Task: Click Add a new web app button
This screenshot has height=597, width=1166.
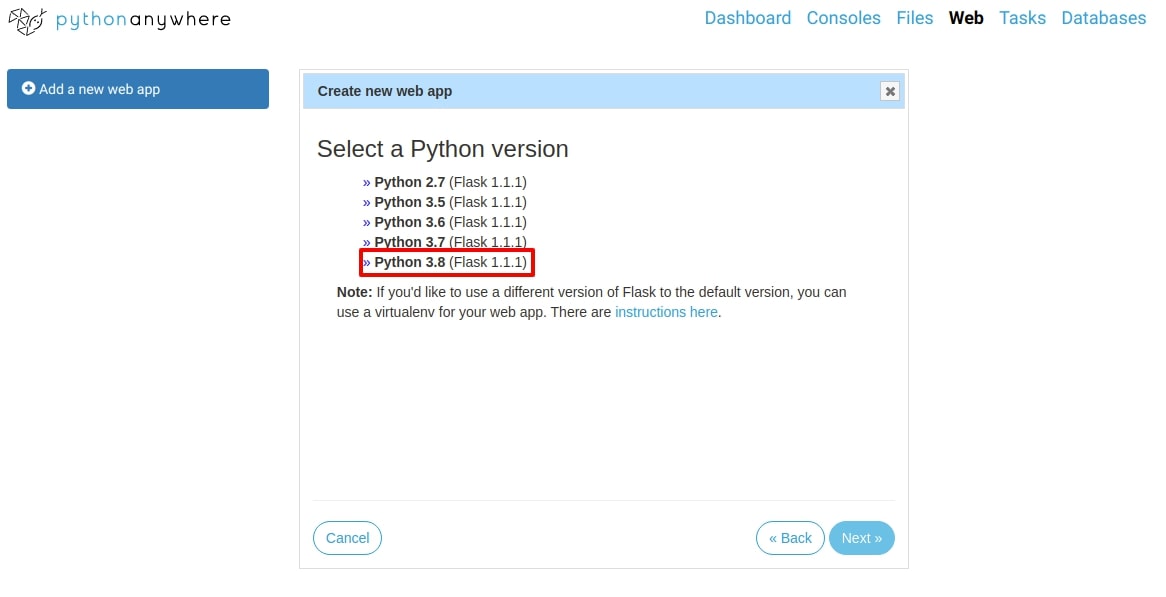Action: pyautogui.click(x=138, y=89)
